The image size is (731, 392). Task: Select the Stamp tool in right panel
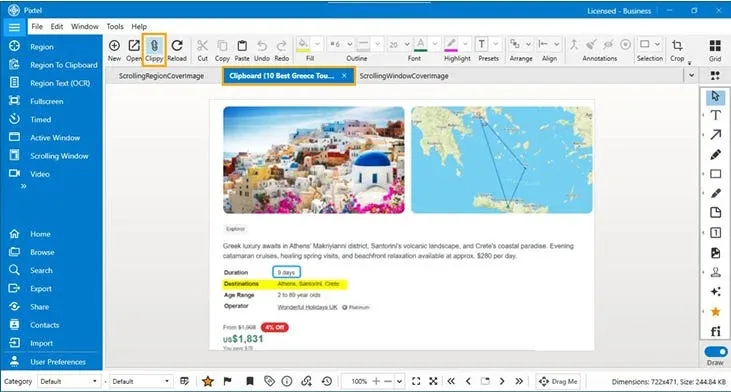(x=715, y=272)
